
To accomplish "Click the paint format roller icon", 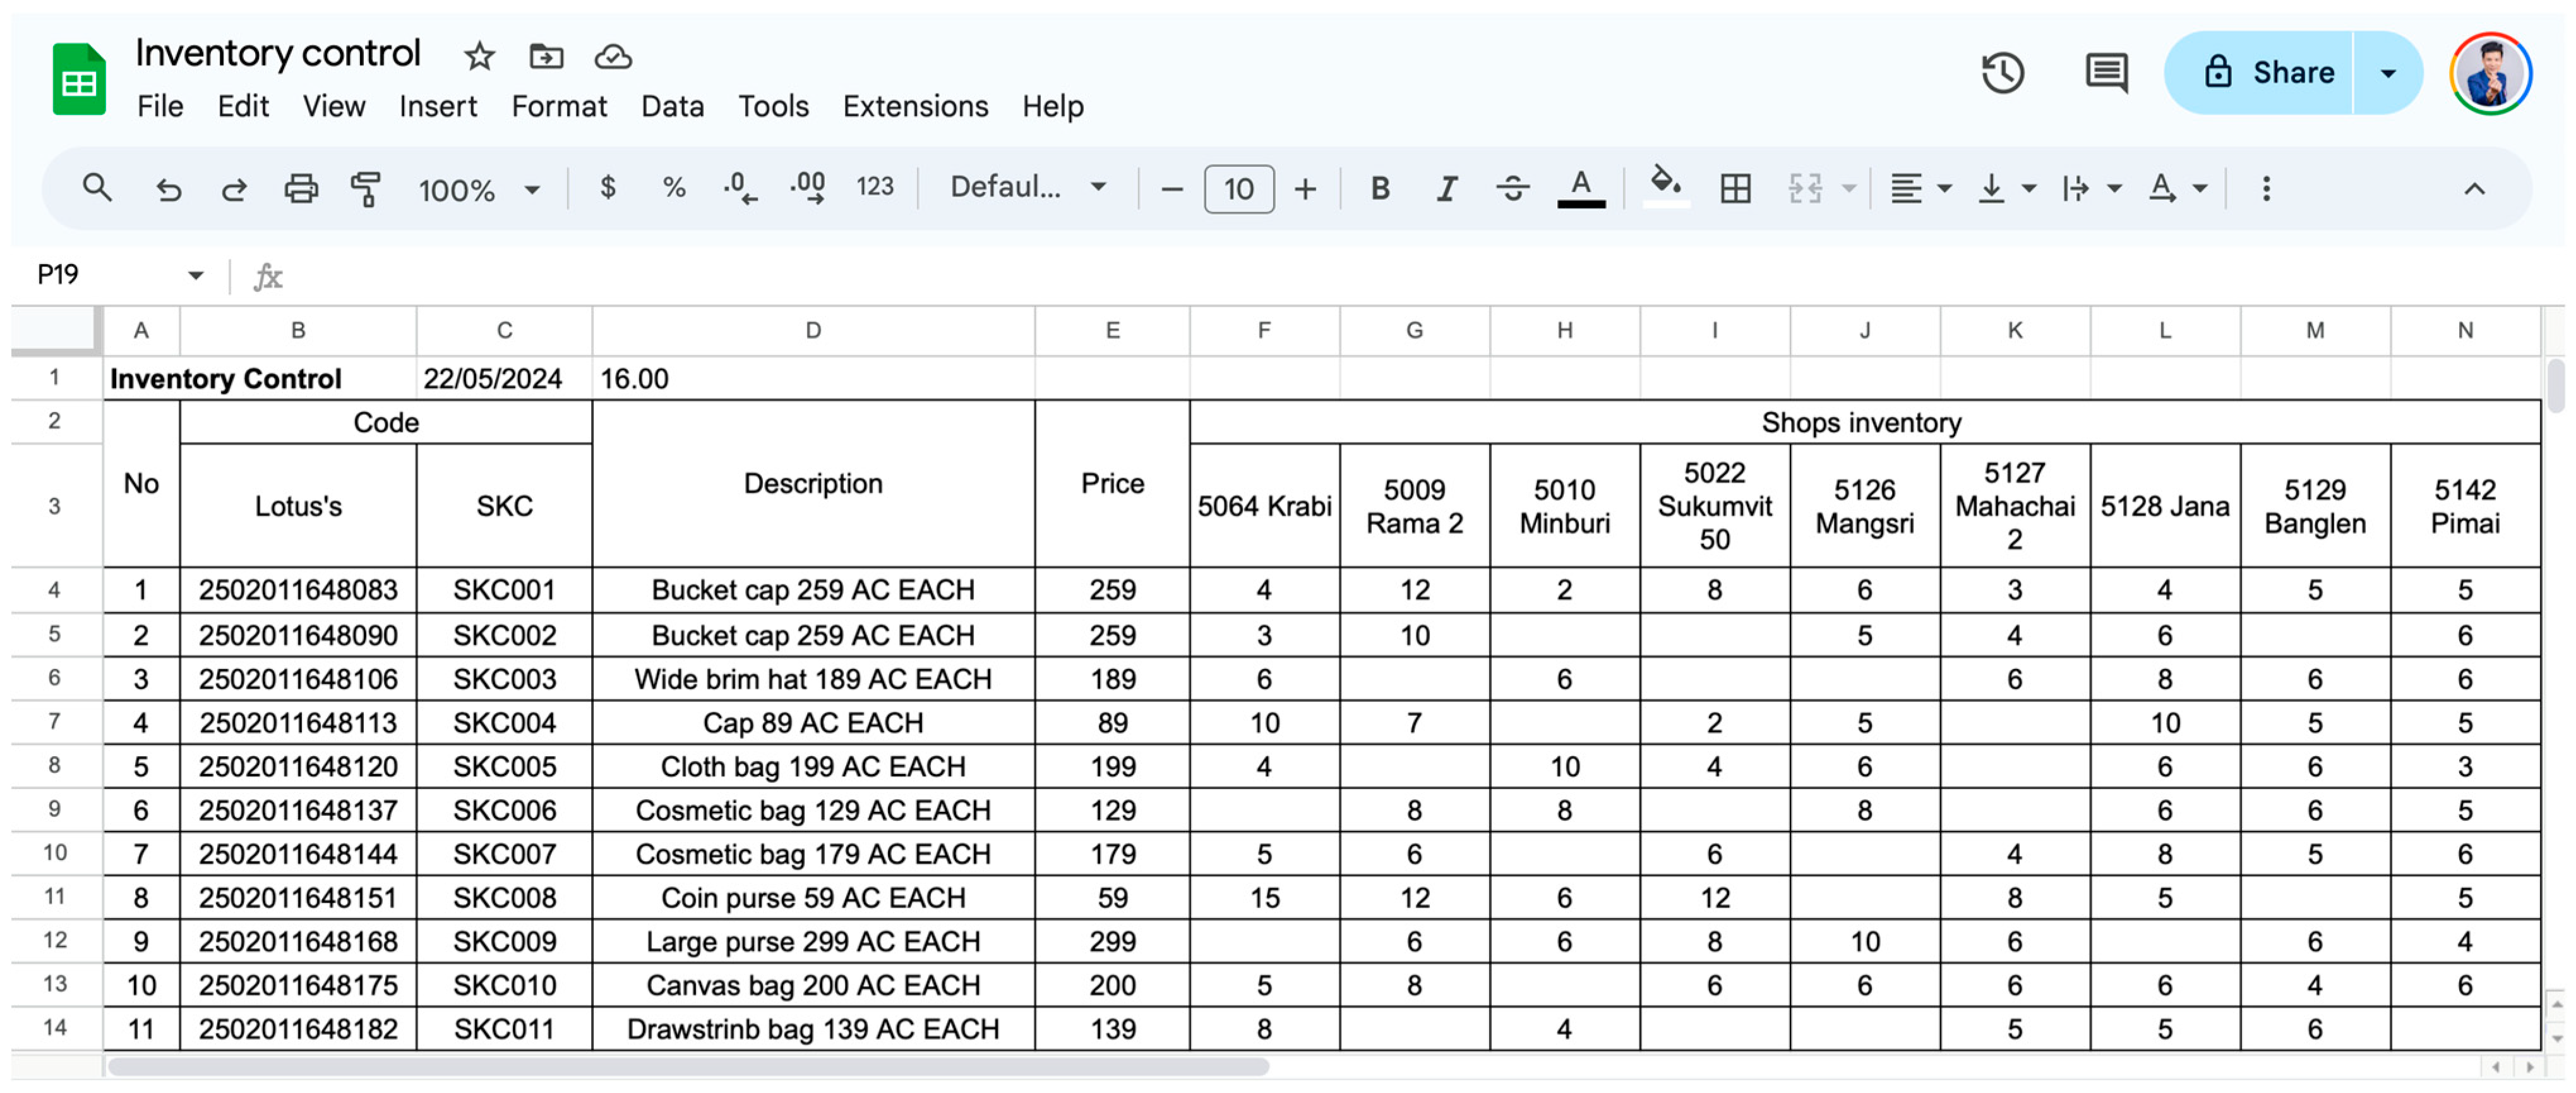I will (366, 188).
